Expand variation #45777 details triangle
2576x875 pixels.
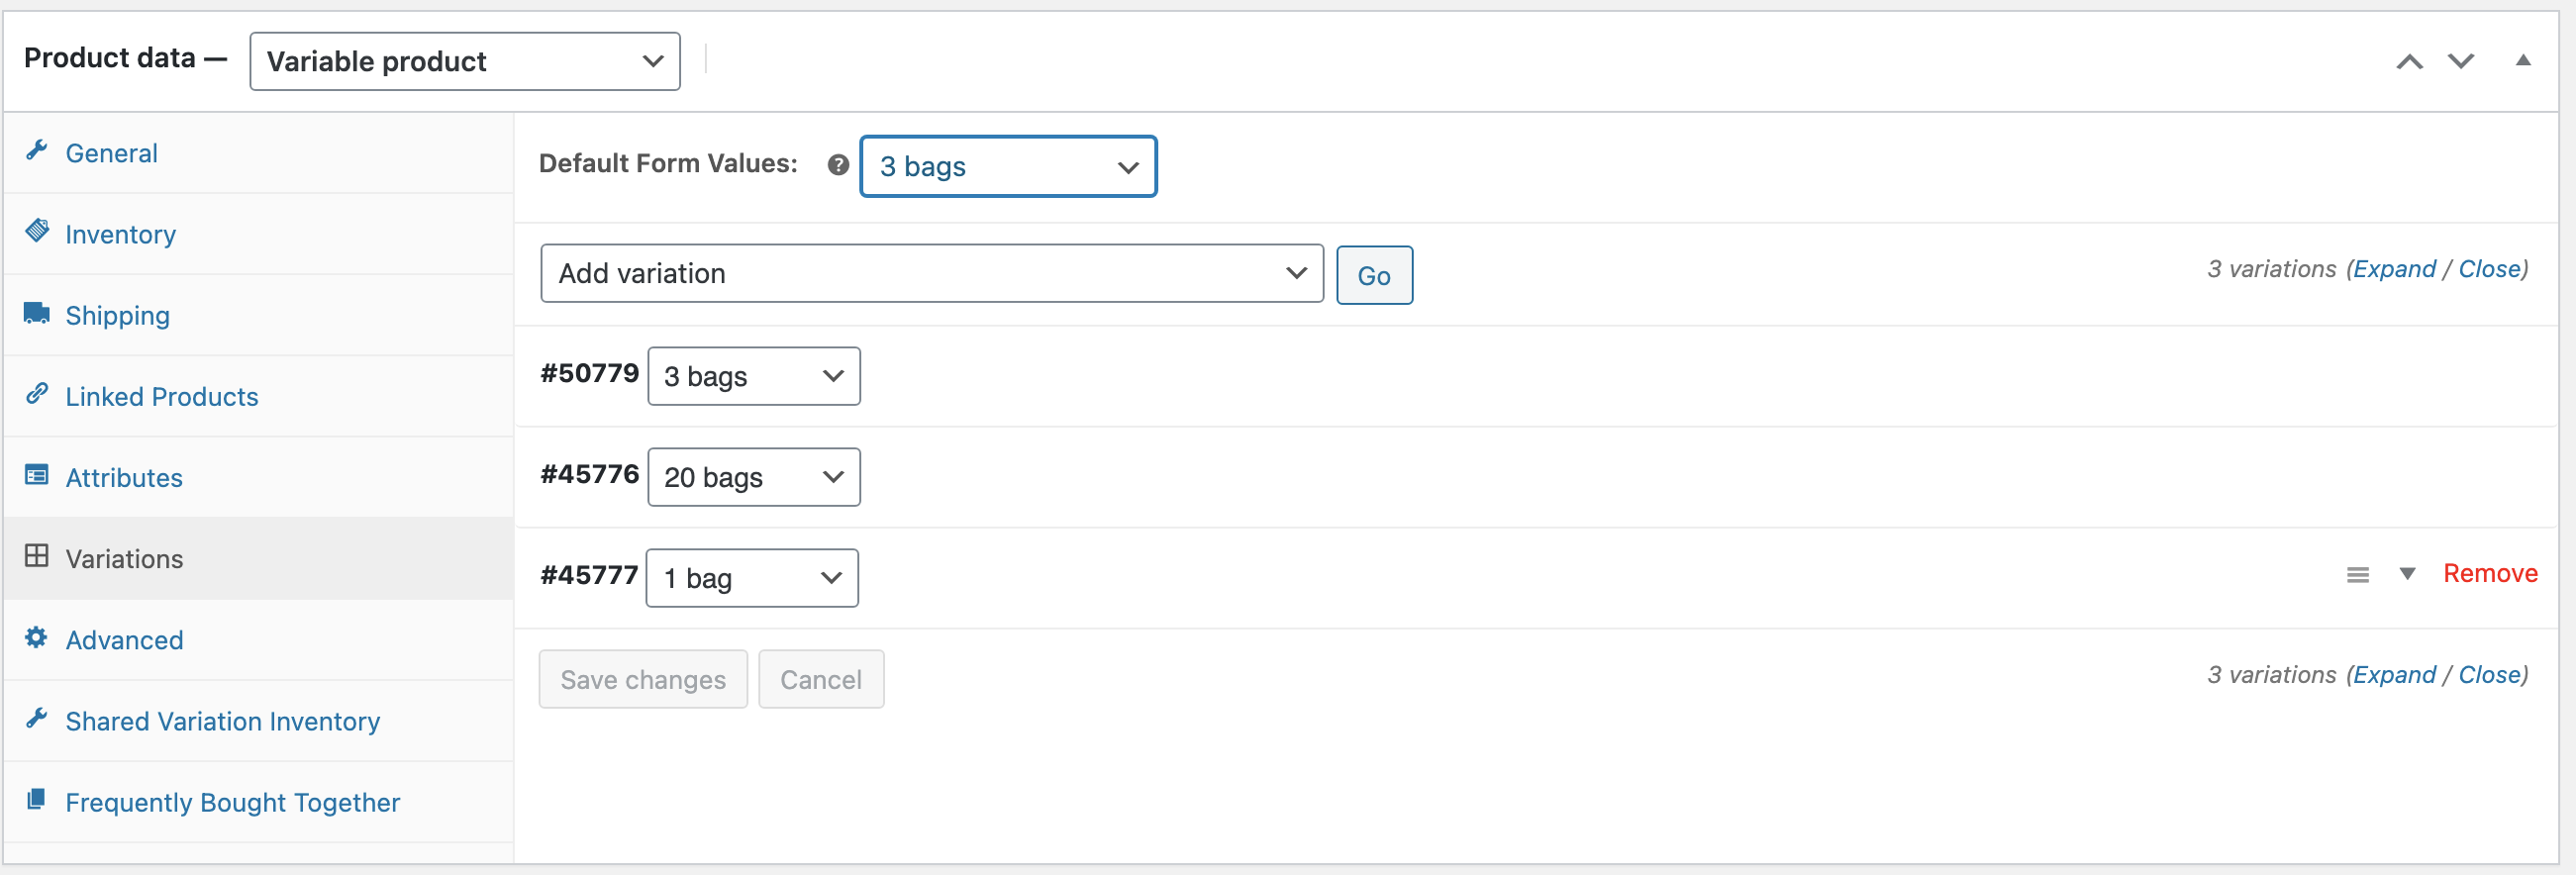2407,574
